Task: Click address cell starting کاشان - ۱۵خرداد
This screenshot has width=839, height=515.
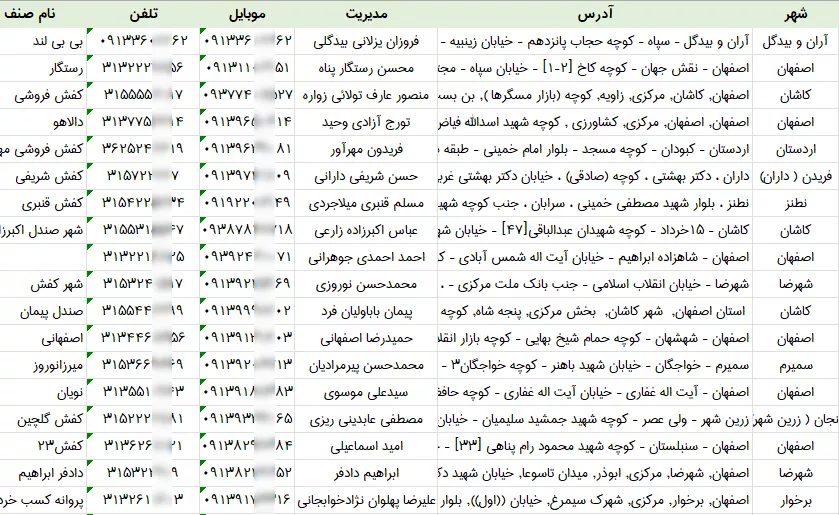Action: pos(595,230)
